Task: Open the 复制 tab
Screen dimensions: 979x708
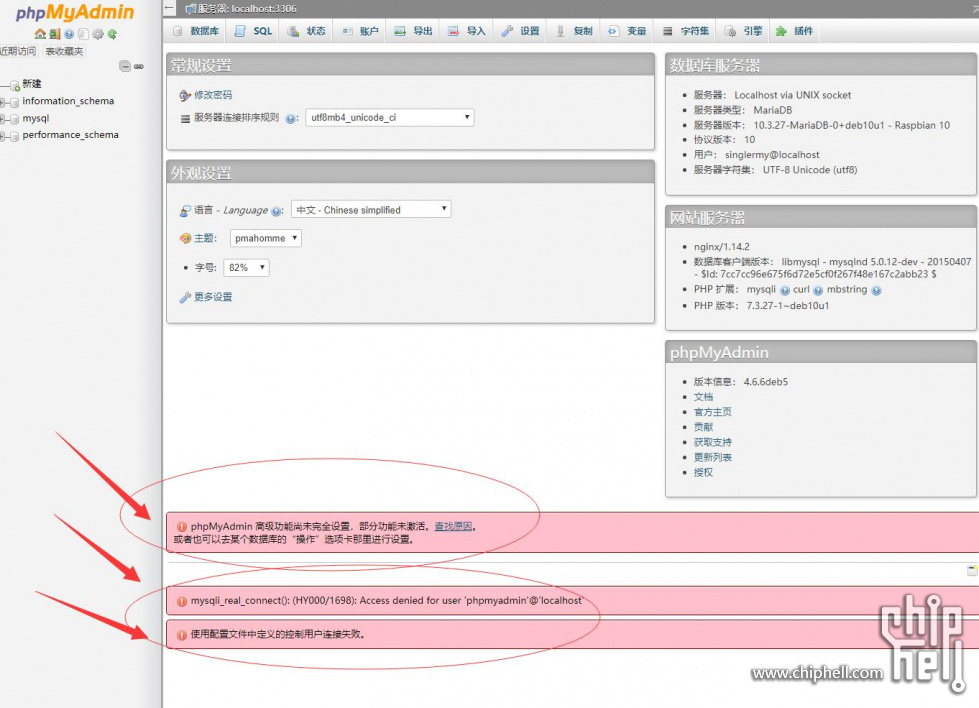Action: (x=574, y=31)
